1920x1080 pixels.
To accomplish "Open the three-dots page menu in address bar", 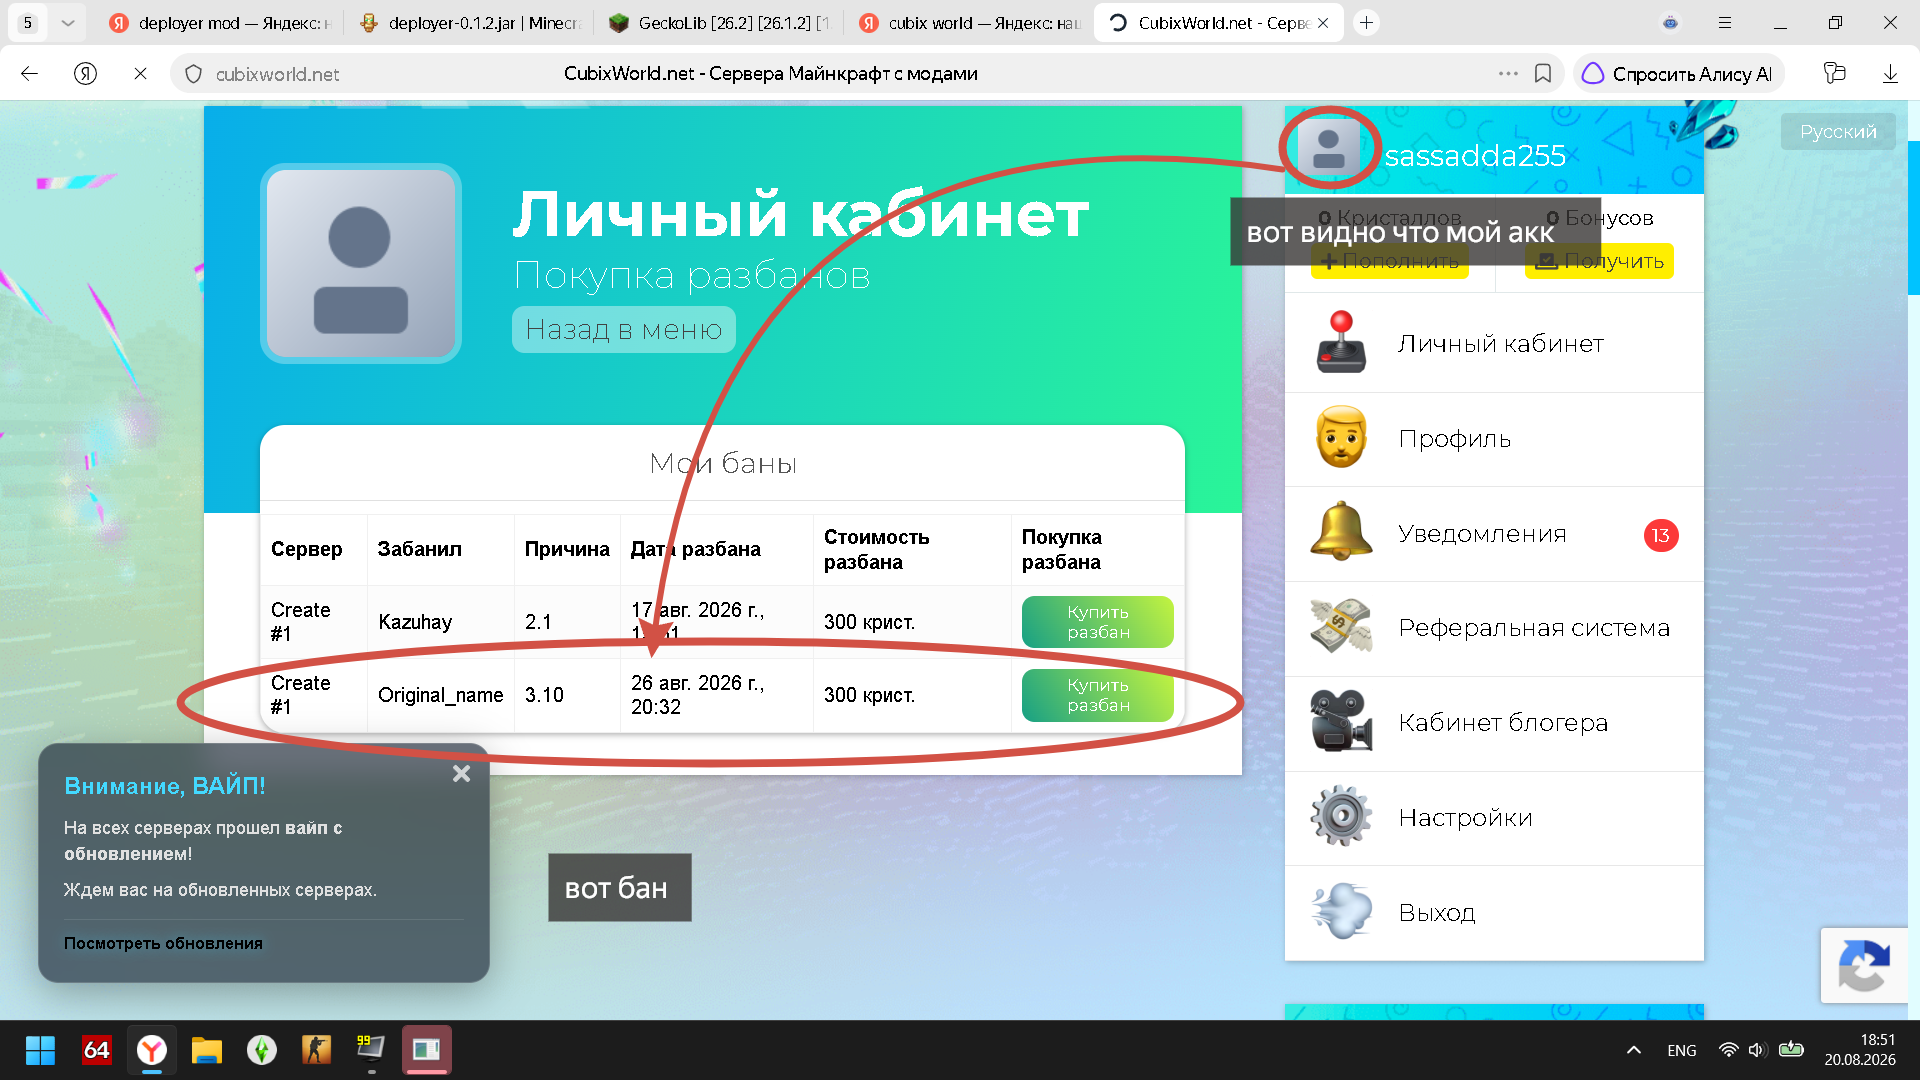I will click(1508, 73).
